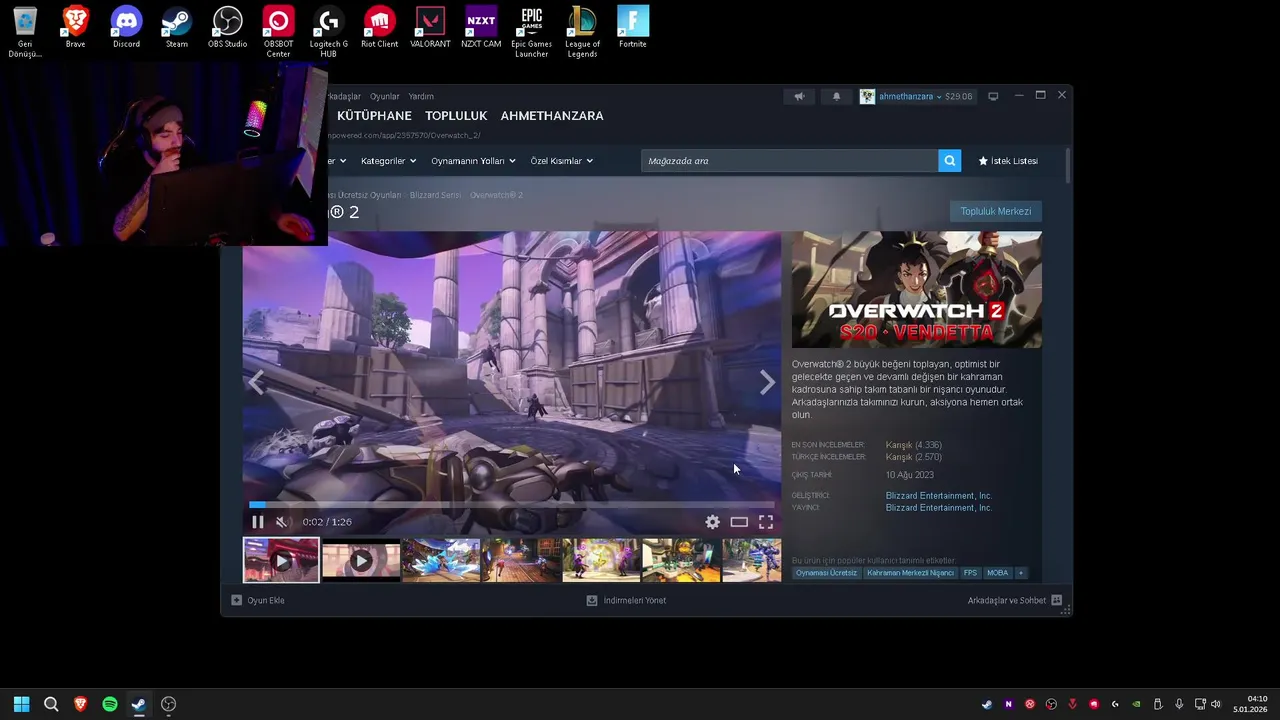Select the second trailer thumbnail
Screen dimensions: 1280x720
(x=361, y=561)
